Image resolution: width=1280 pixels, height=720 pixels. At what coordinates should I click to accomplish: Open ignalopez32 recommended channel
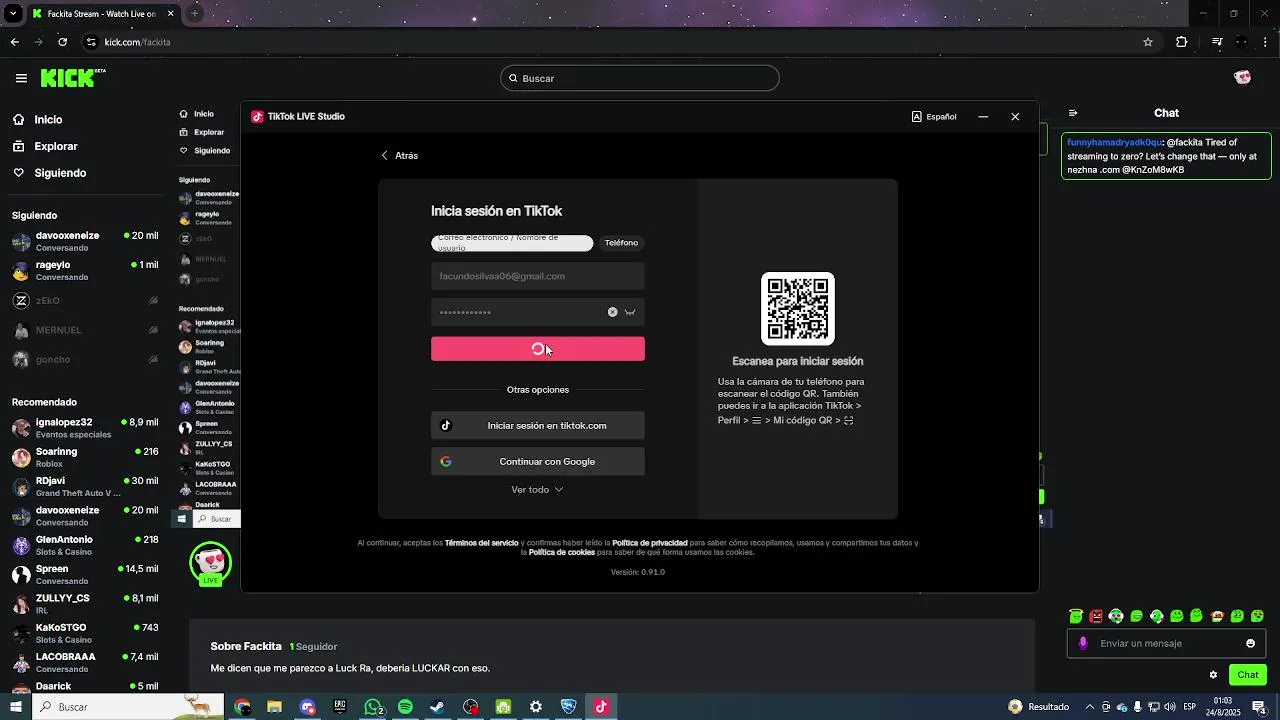85,428
